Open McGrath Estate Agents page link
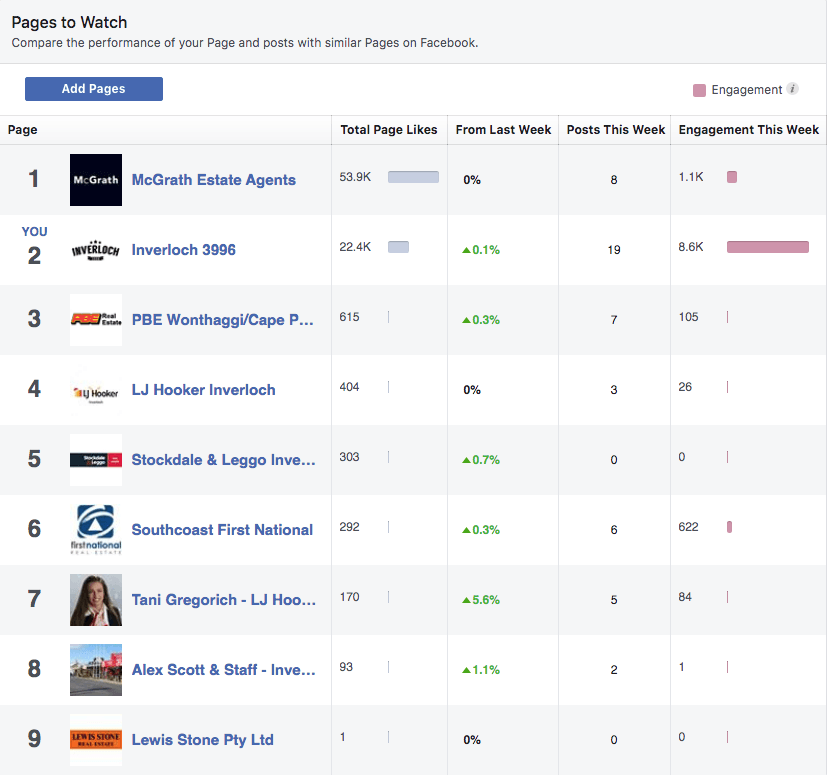 point(214,180)
